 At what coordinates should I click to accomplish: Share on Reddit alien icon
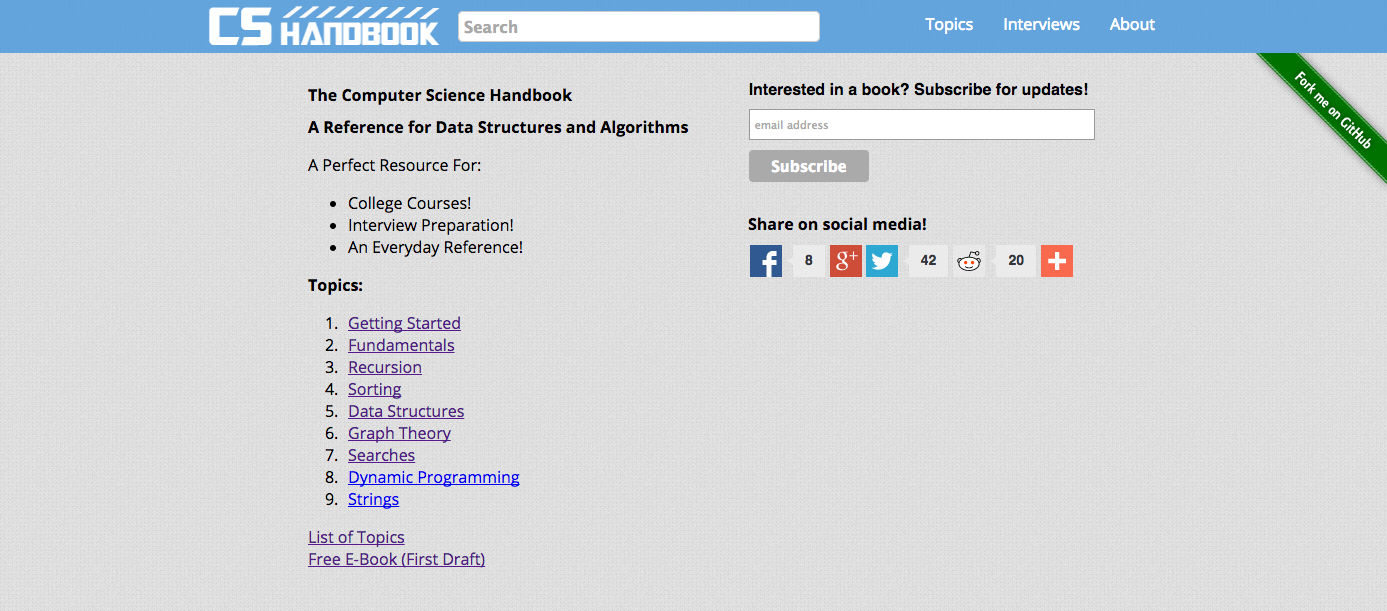coord(969,261)
